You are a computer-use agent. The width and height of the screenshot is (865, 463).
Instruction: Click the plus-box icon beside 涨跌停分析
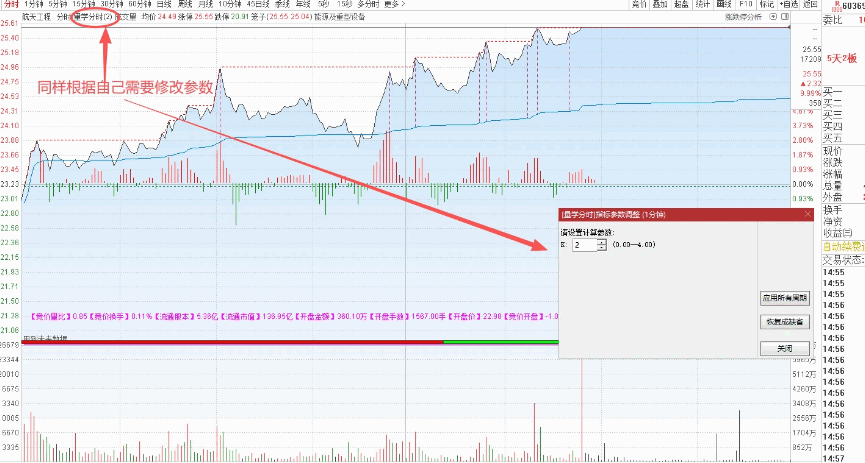773,17
